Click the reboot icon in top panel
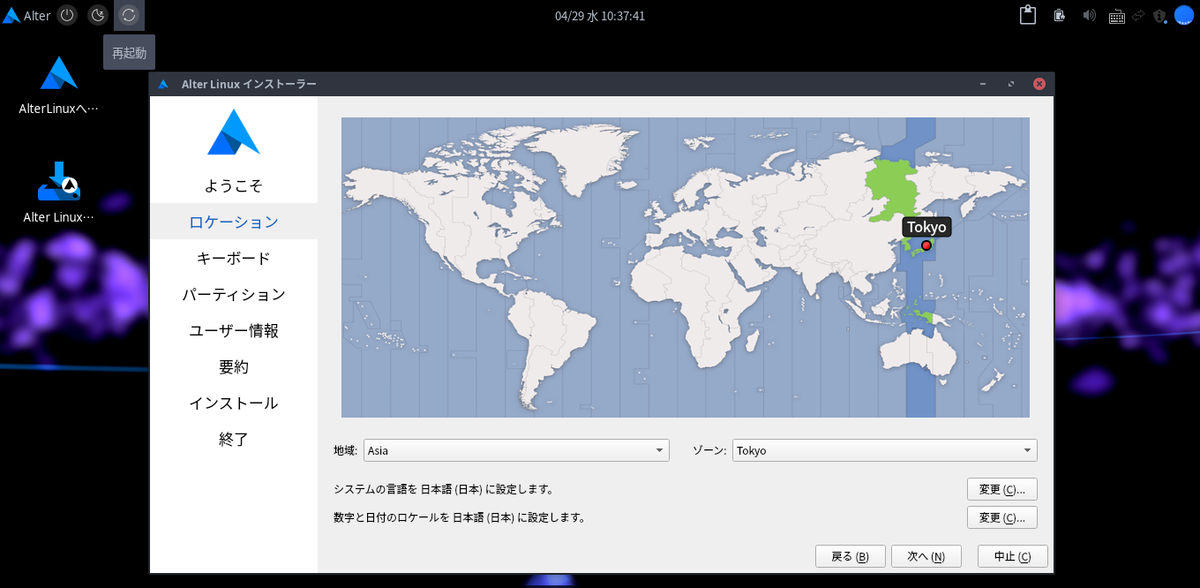Viewport: 1200px width, 588px height. [129, 15]
